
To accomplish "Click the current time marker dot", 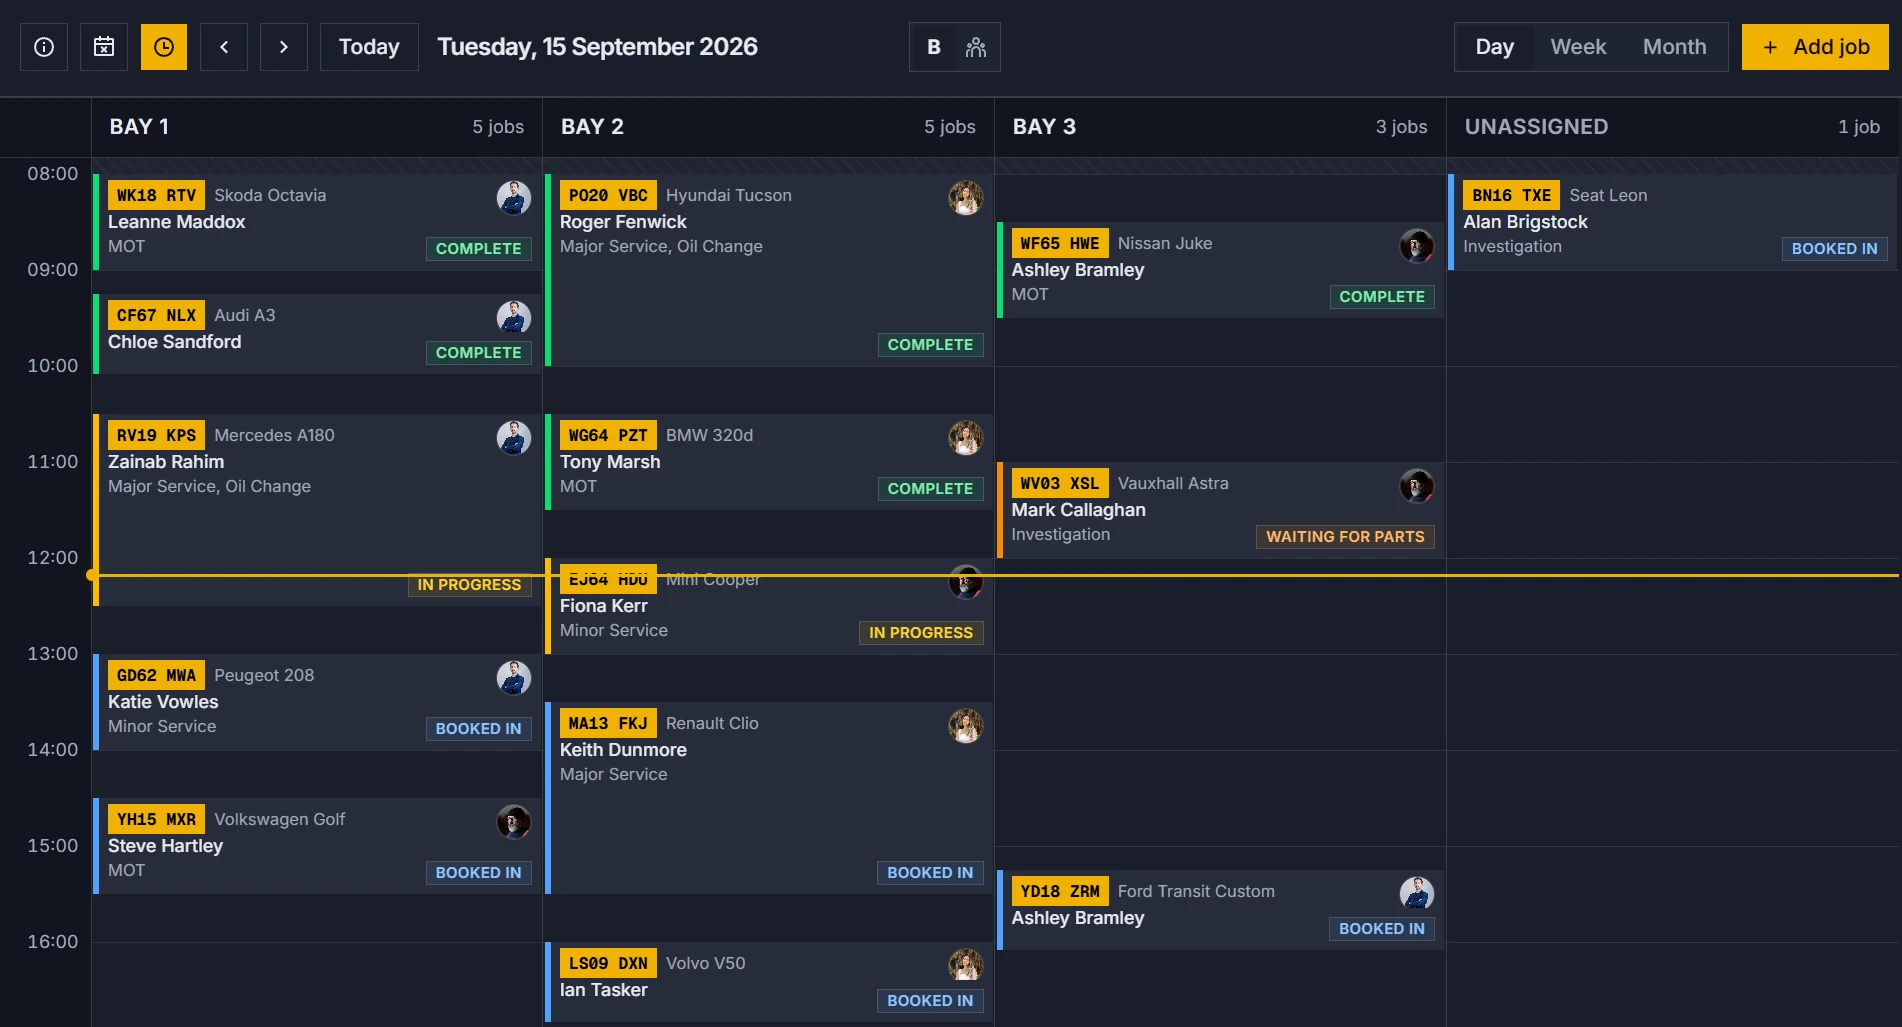I will (91, 575).
